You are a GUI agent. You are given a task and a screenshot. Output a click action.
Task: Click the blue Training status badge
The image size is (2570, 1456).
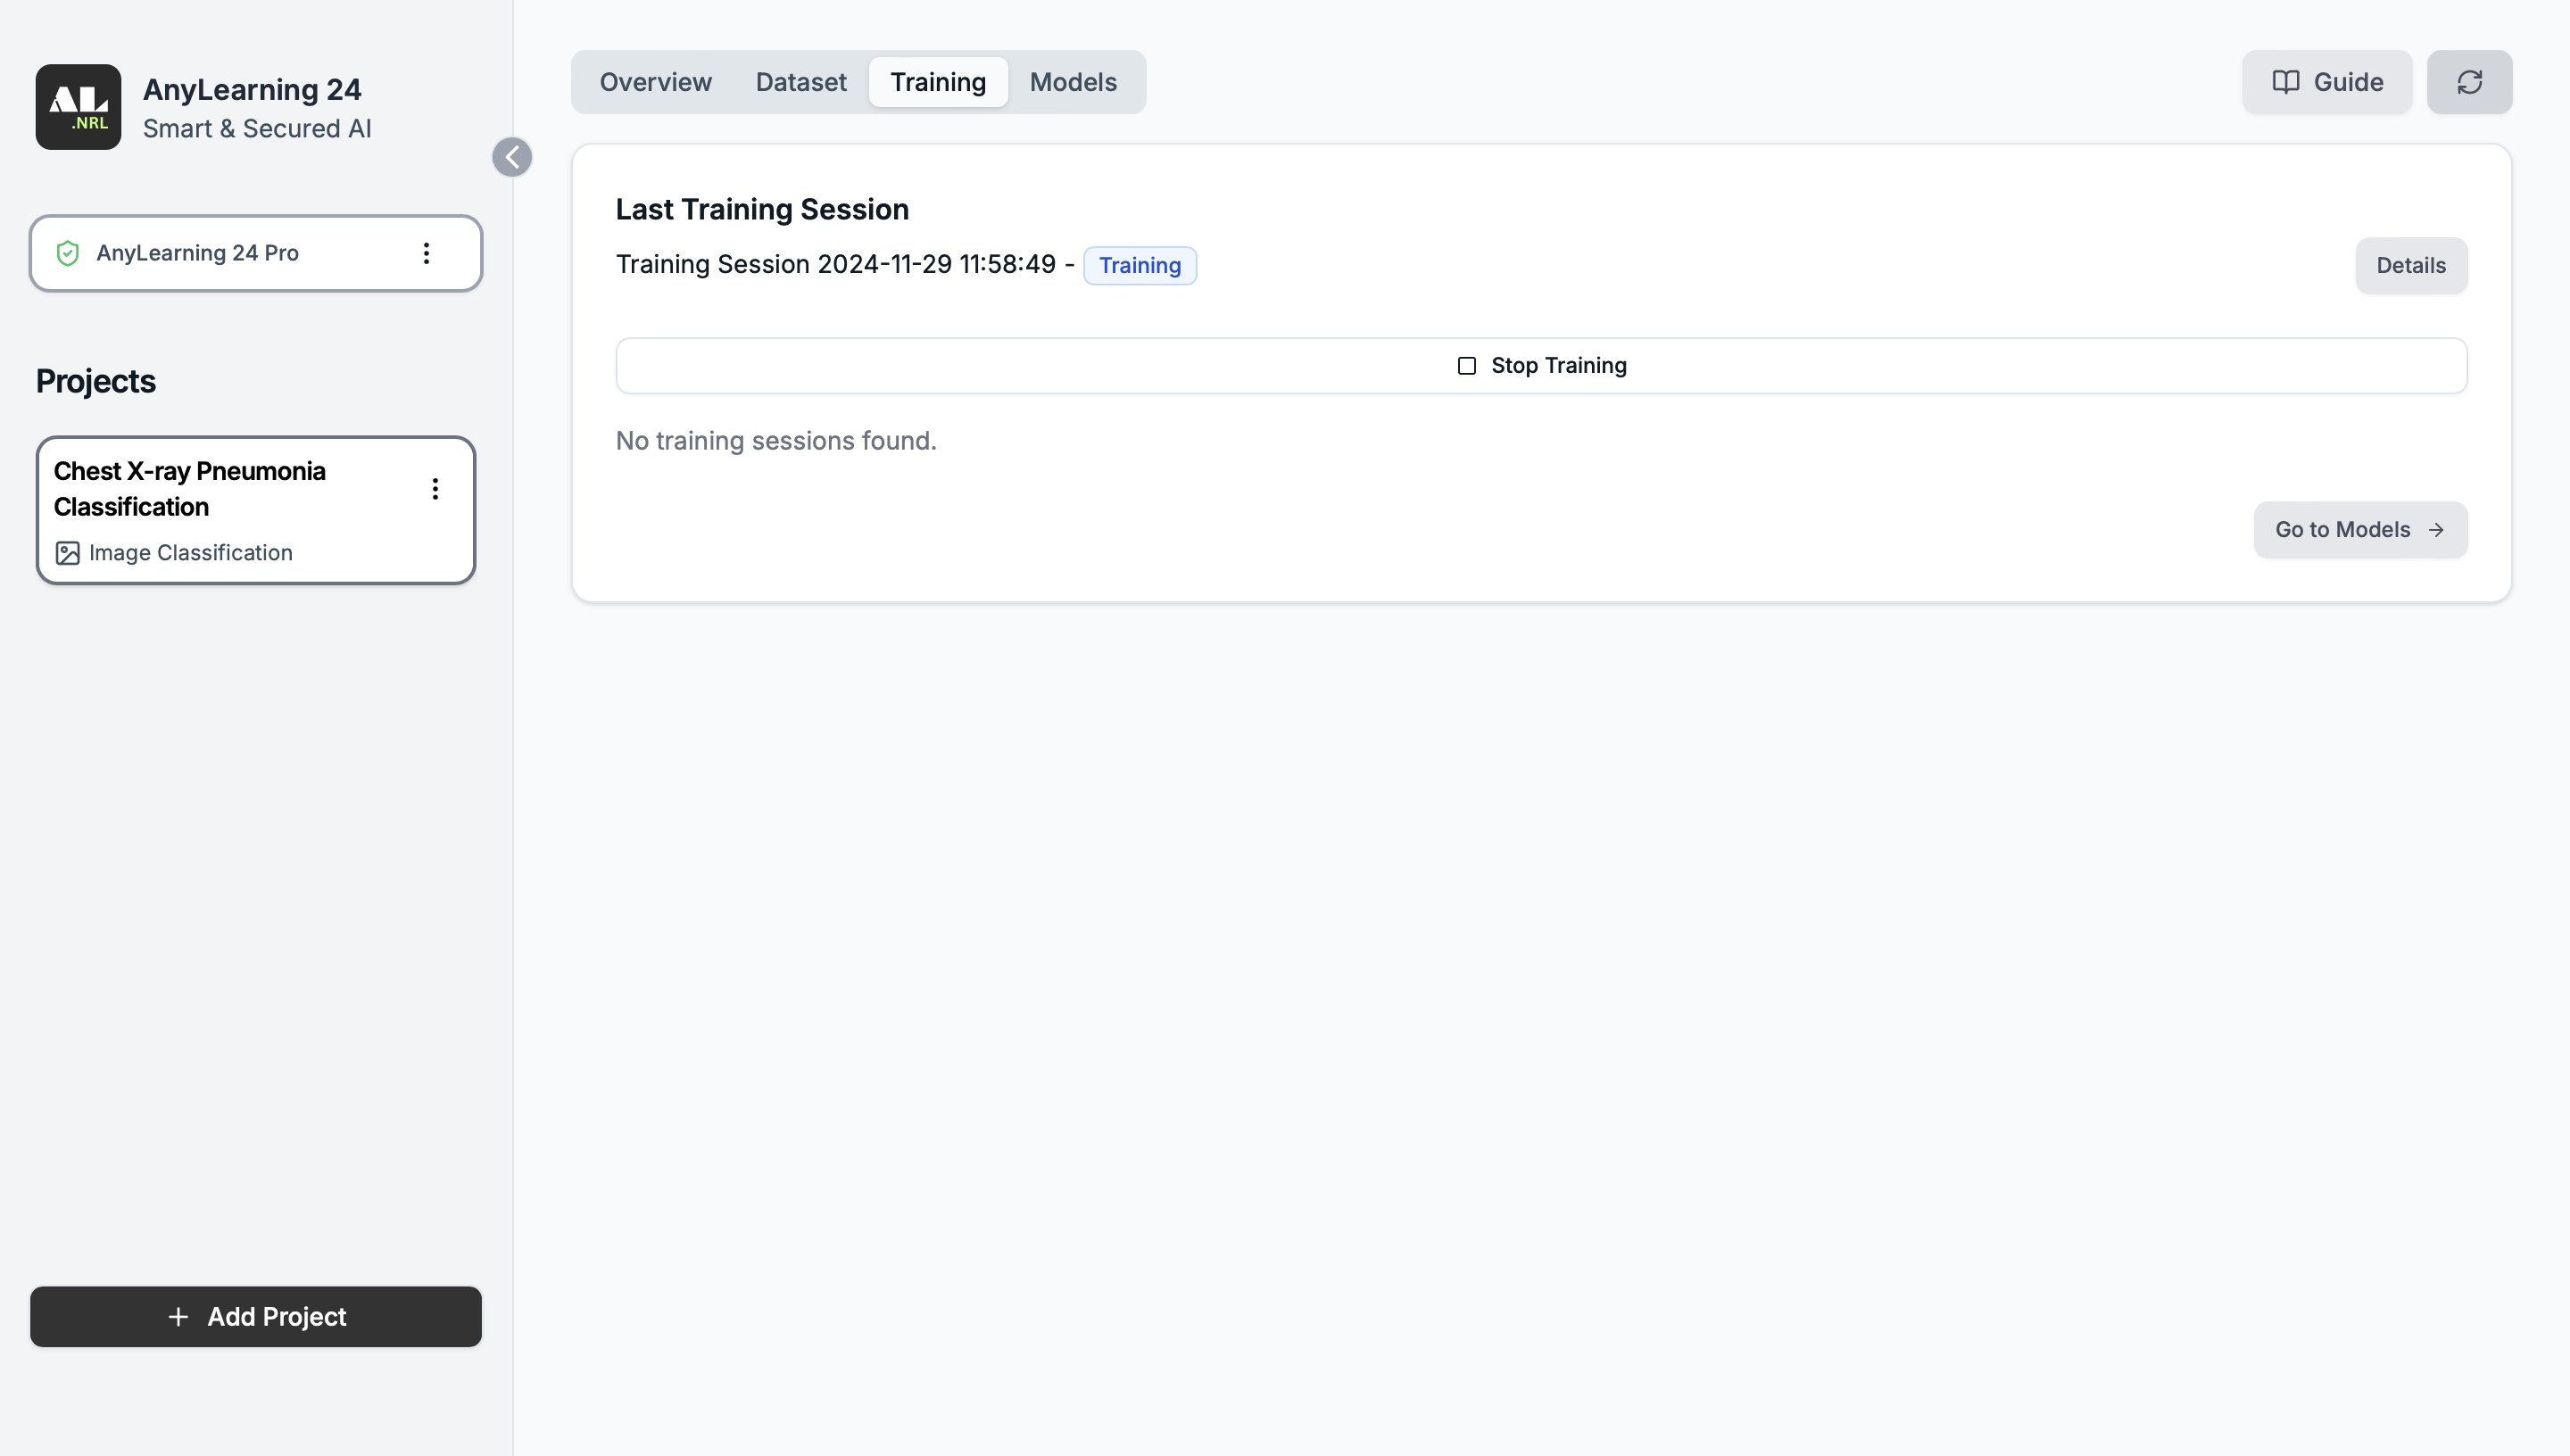coord(1140,265)
